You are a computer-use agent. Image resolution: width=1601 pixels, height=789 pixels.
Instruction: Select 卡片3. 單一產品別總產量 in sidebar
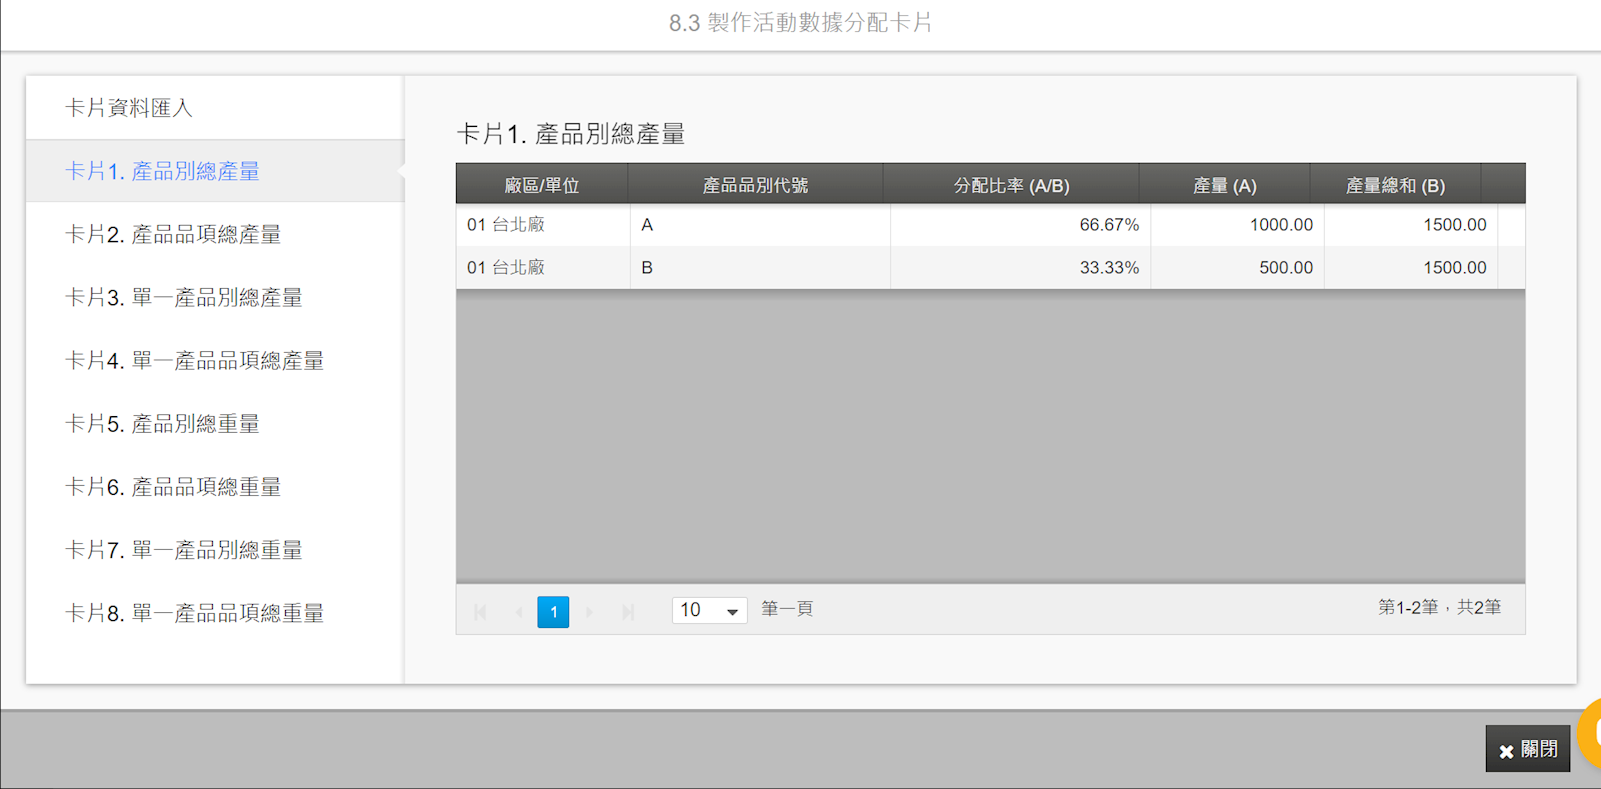coord(215,297)
